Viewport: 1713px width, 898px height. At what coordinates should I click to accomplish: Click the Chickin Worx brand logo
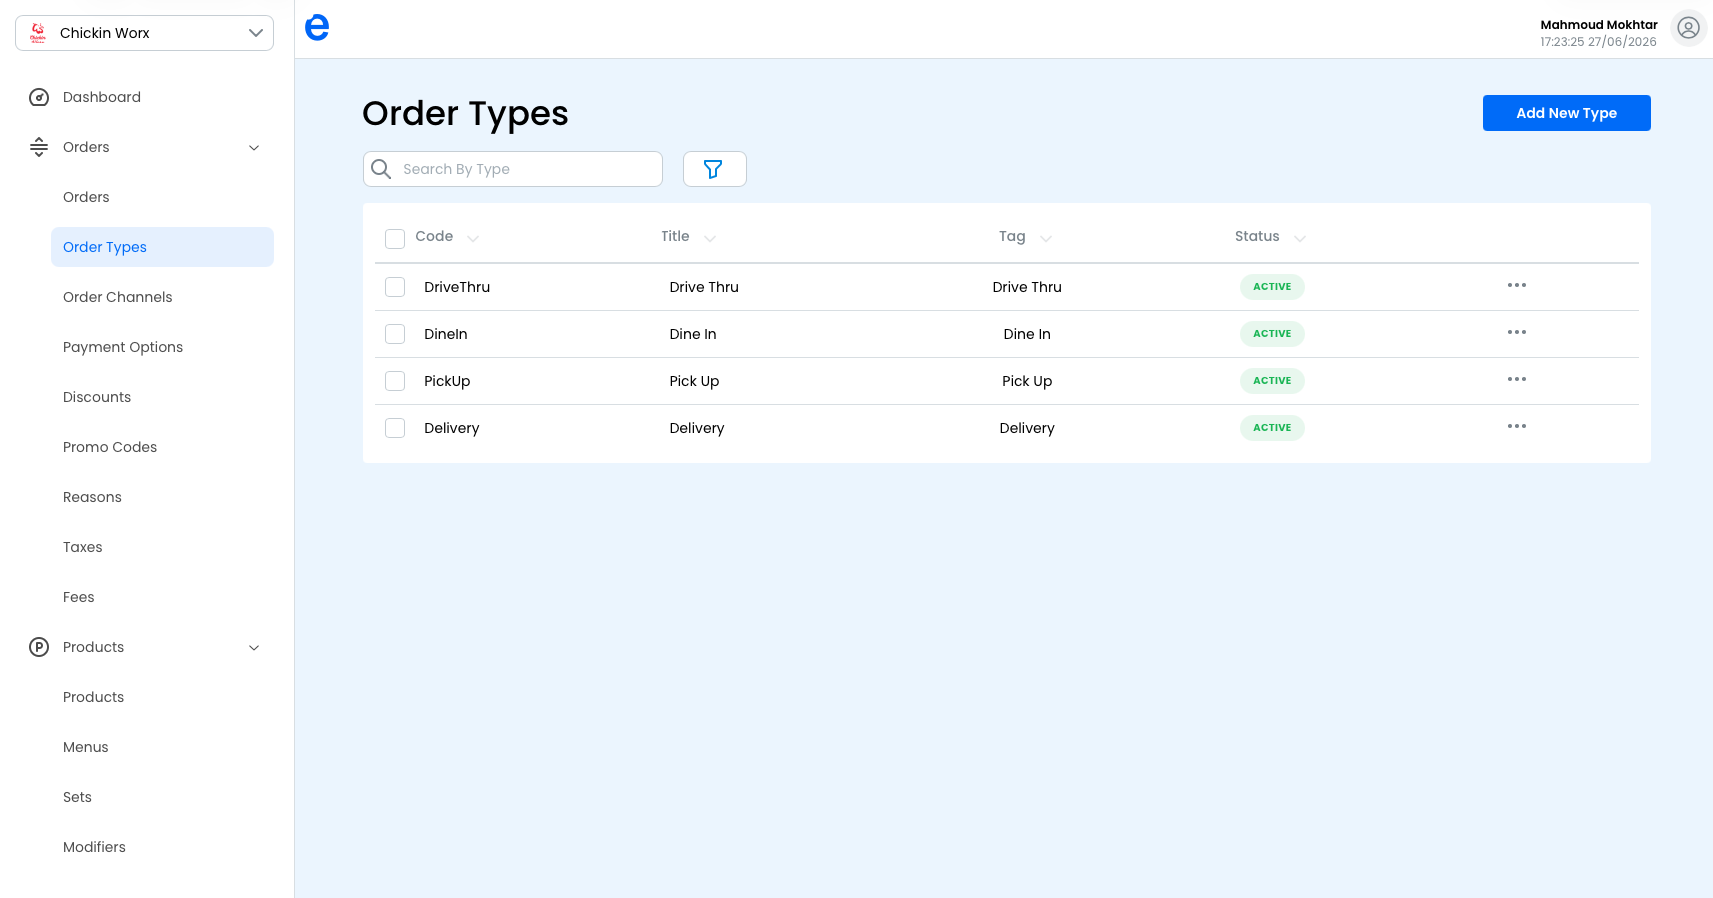point(38,33)
